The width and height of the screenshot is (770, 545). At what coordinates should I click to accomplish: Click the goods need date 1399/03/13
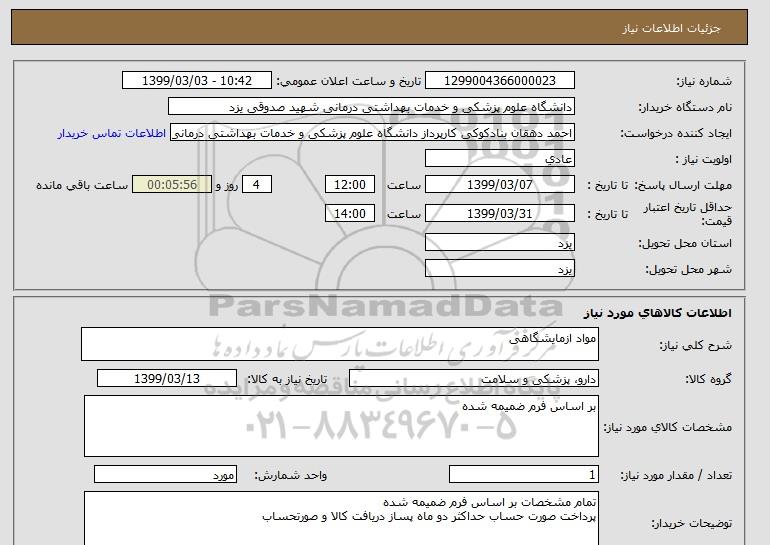[167, 379]
